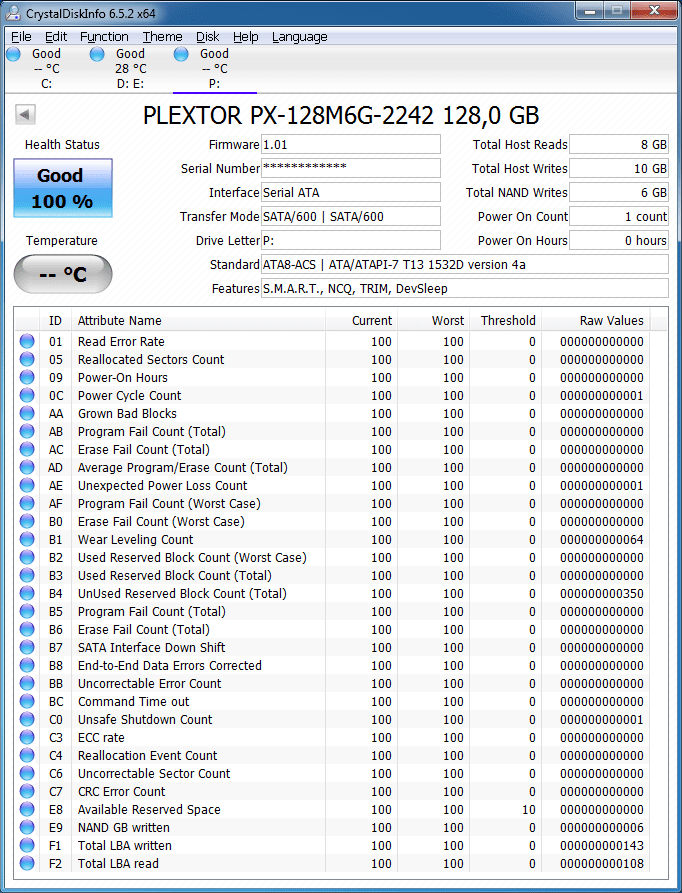Click the temperature display button
682x893 pixels.
(63, 274)
